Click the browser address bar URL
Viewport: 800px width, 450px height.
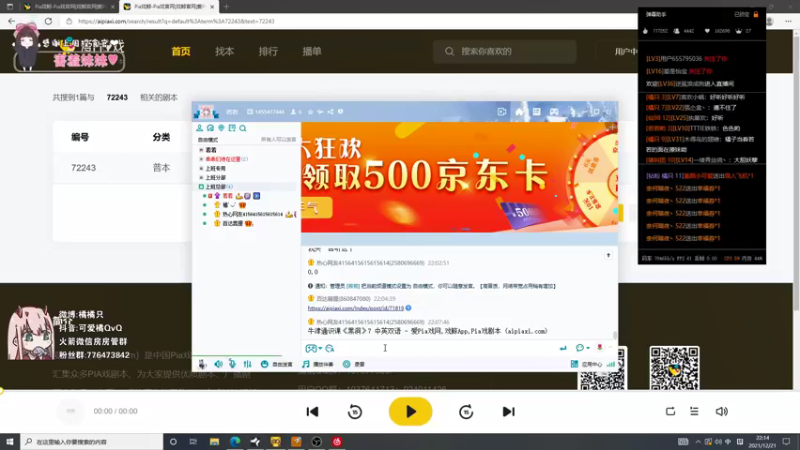click(176, 21)
